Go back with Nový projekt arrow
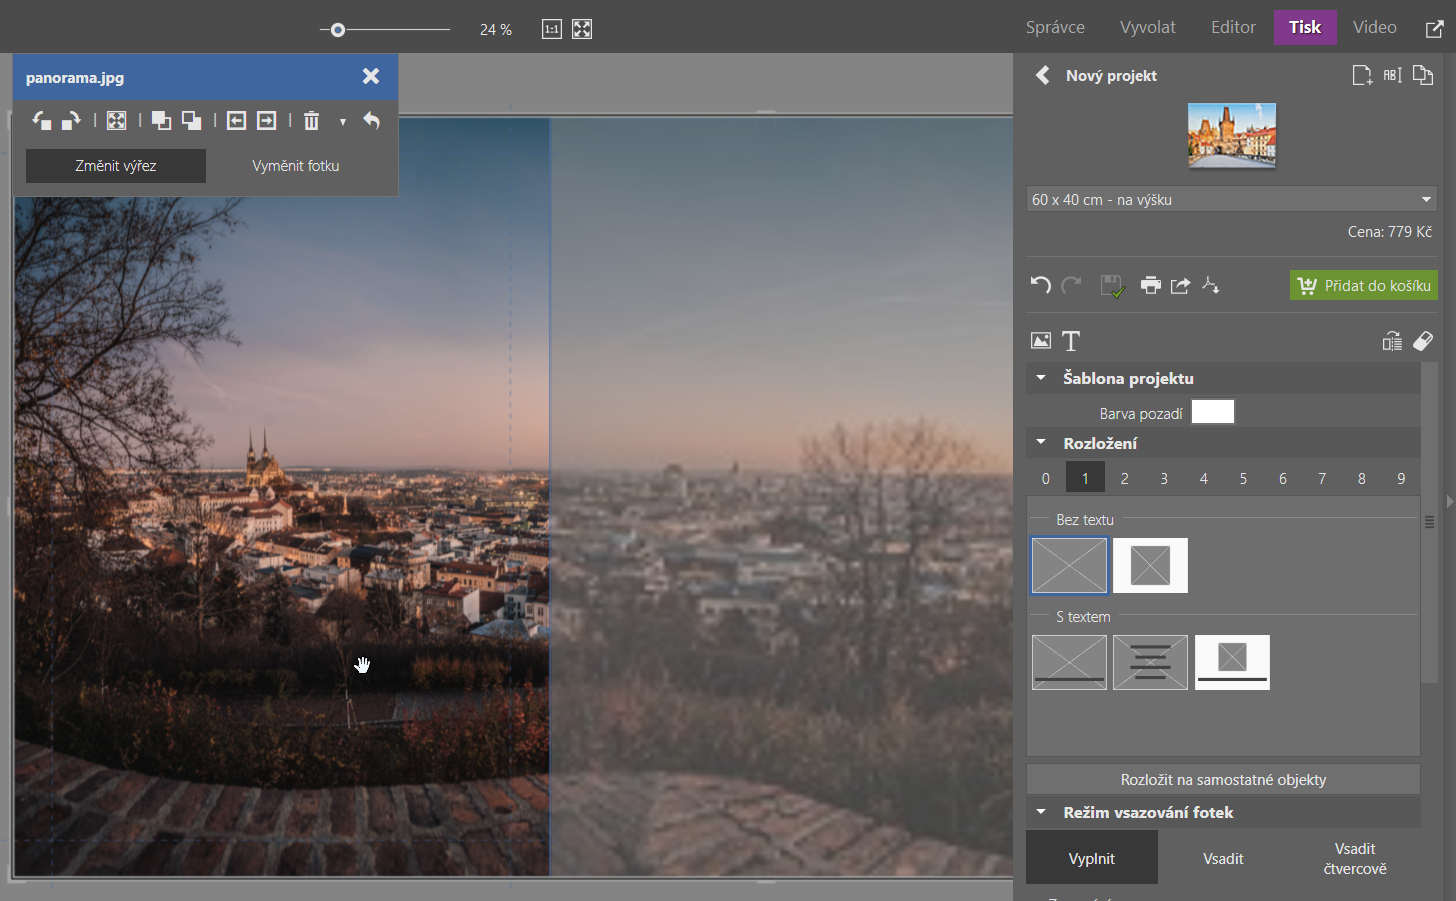 coord(1042,75)
